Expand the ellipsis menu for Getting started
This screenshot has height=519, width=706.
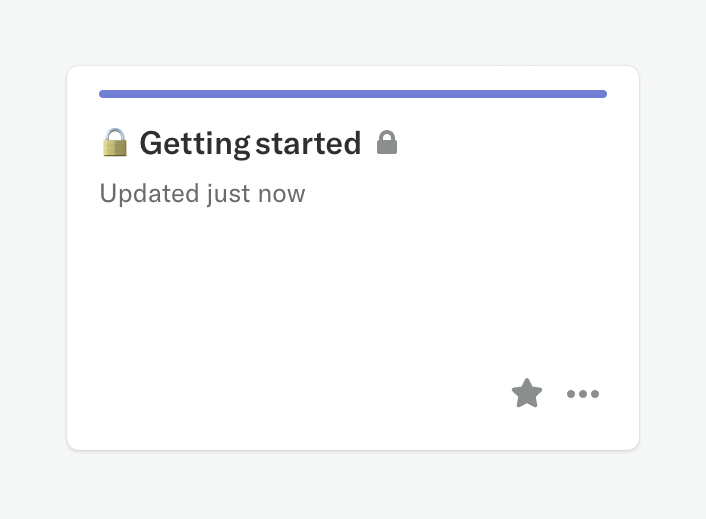583,394
